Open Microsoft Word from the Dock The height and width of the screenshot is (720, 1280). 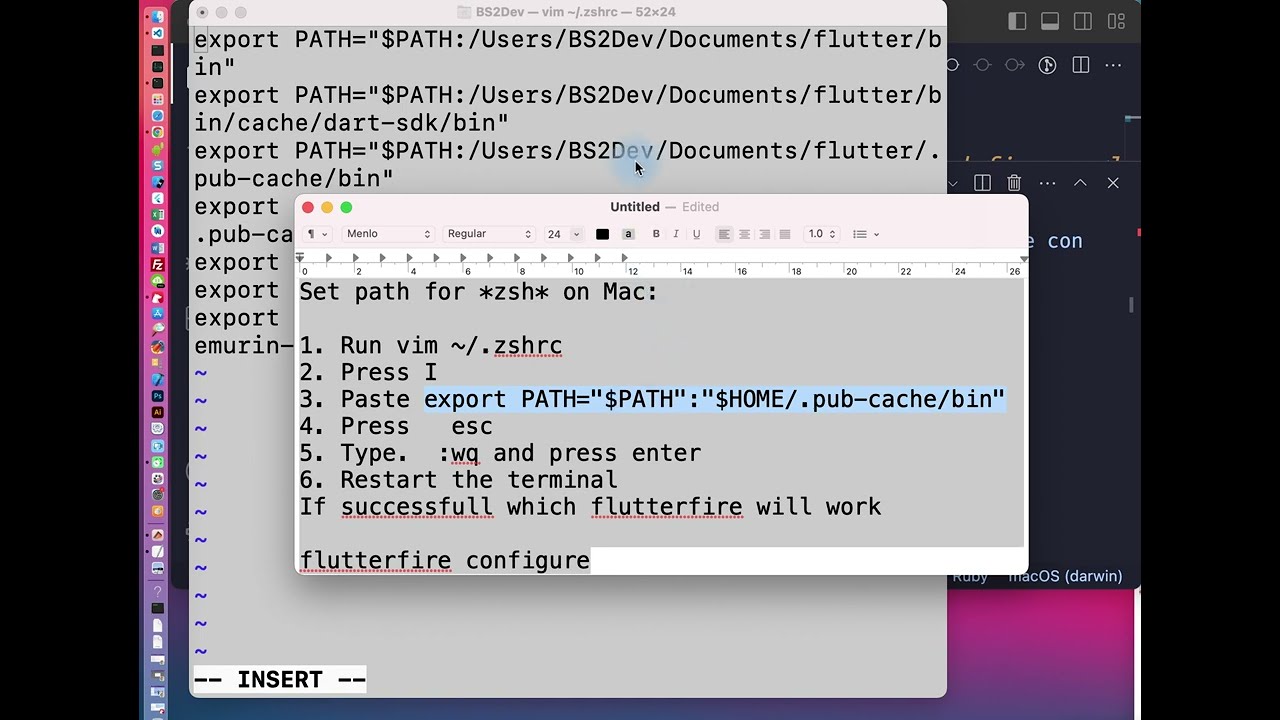(x=157, y=248)
